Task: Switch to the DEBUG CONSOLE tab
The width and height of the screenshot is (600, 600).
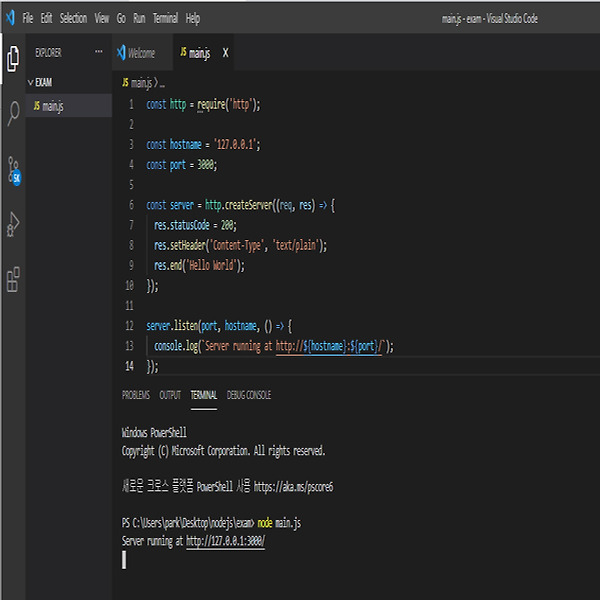Action: tap(249, 395)
